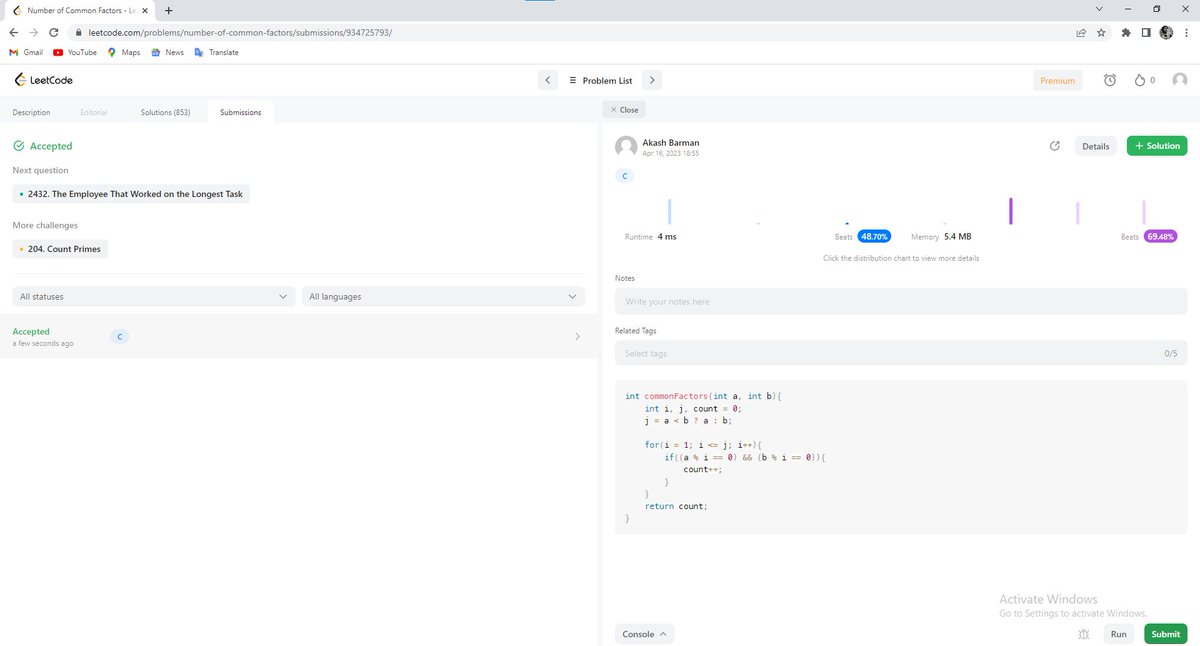Expand the All statuses dropdown
The height and width of the screenshot is (646, 1200).
point(153,296)
